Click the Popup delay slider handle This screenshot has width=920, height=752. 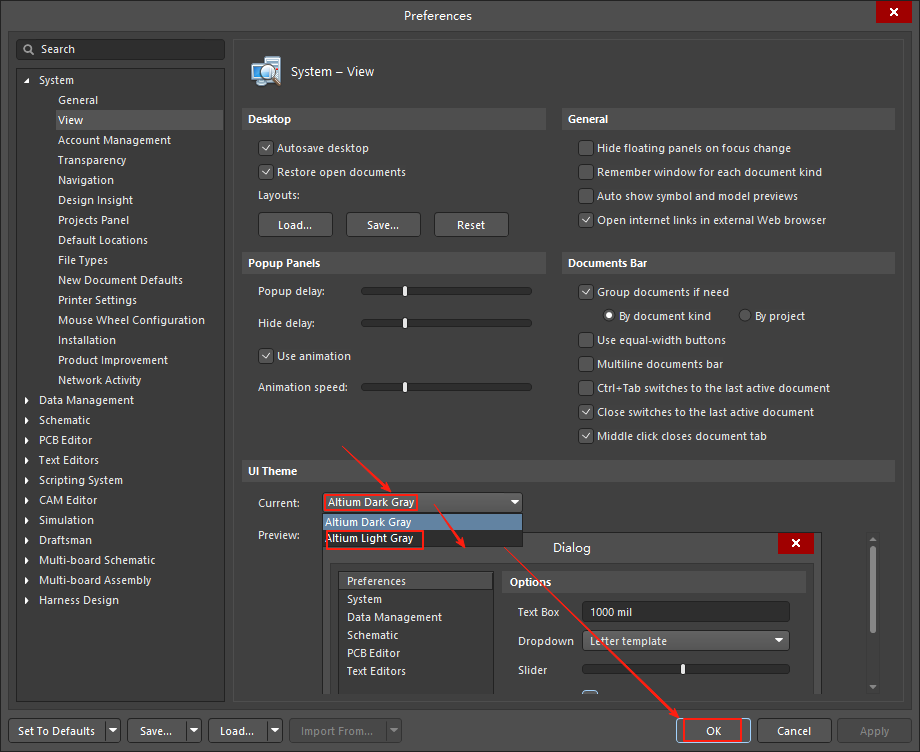point(405,291)
